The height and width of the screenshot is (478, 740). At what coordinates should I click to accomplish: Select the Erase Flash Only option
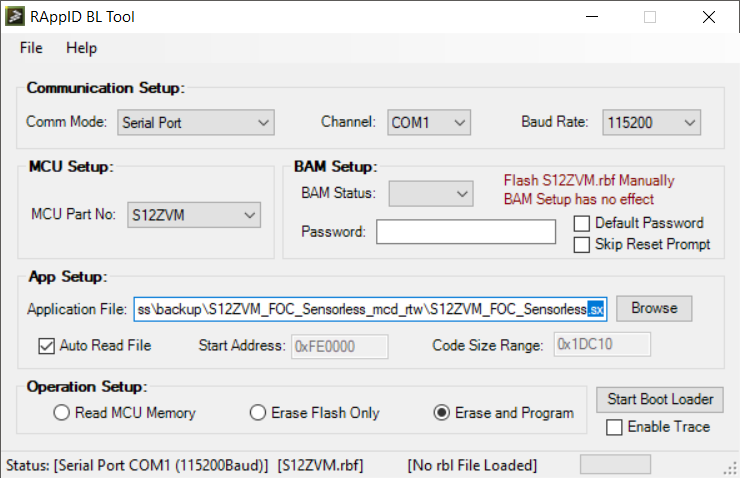258,413
